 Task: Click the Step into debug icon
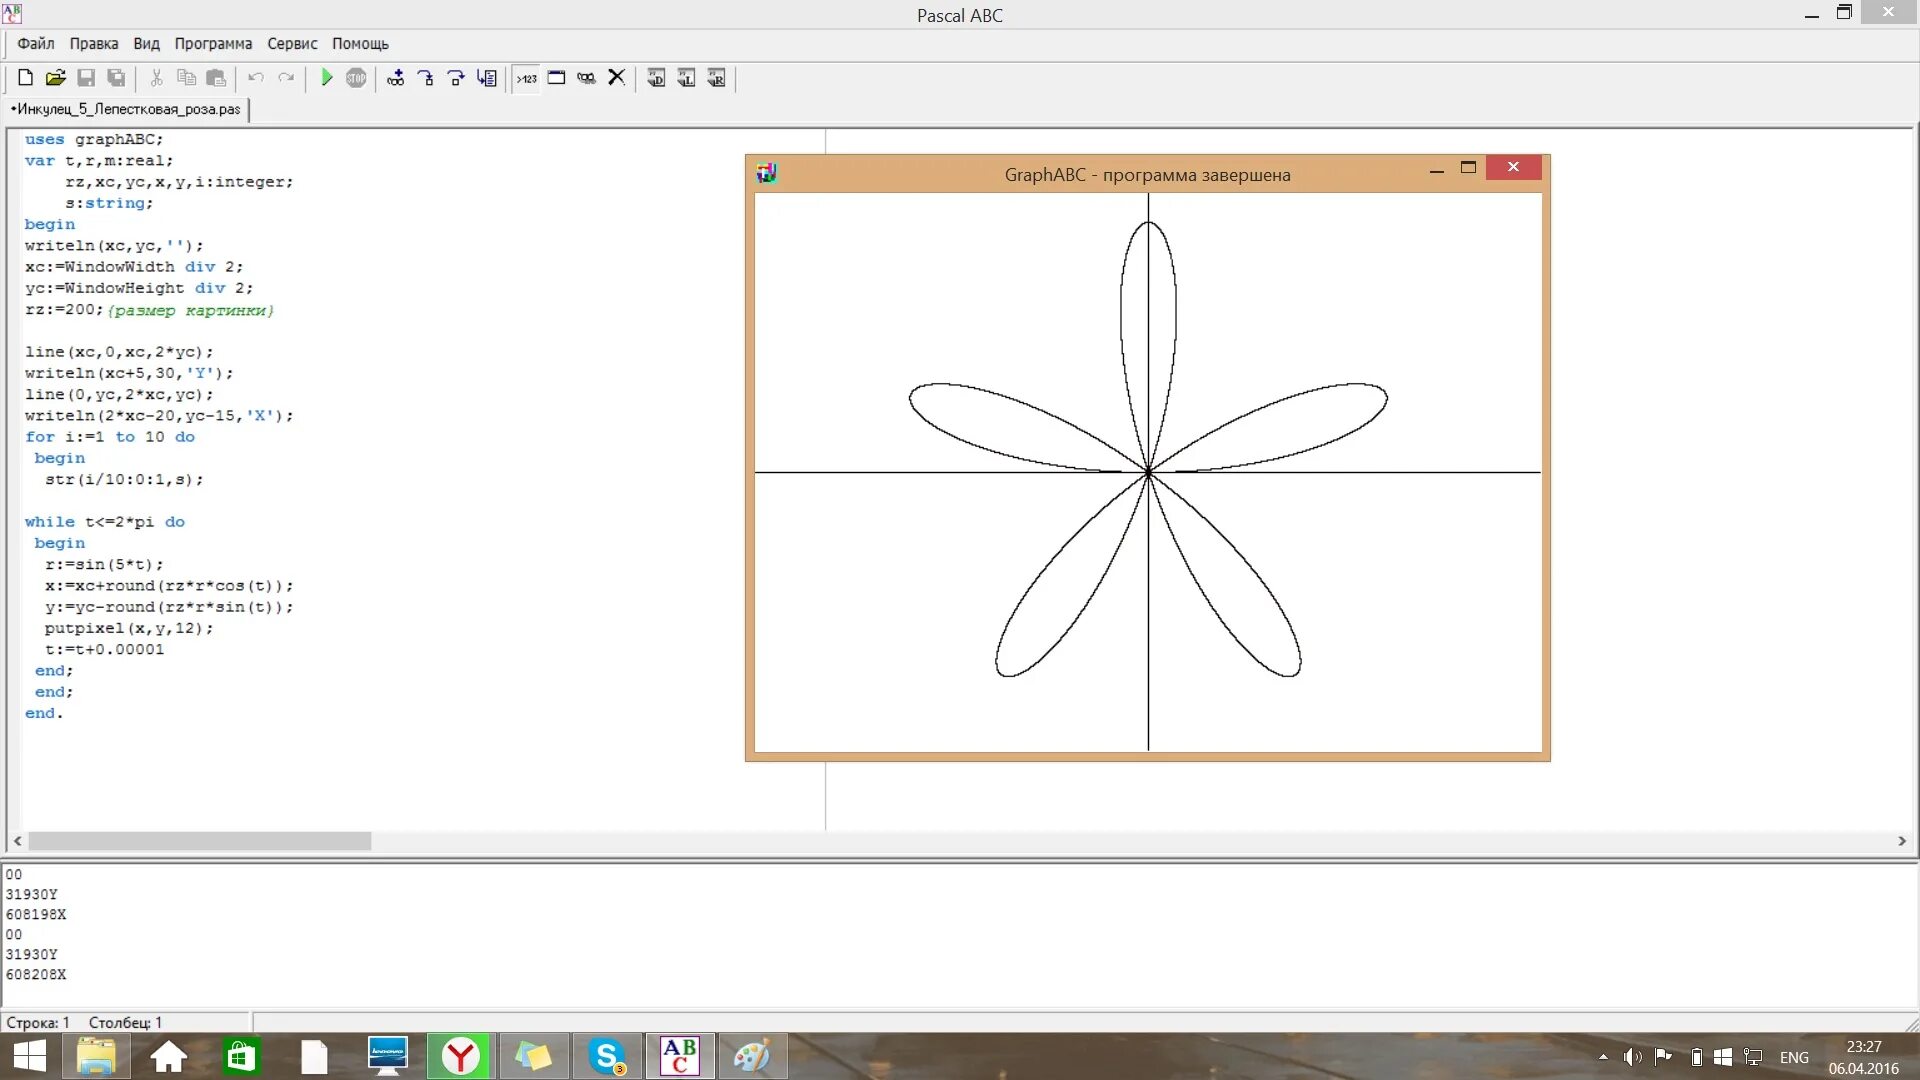click(426, 78)
